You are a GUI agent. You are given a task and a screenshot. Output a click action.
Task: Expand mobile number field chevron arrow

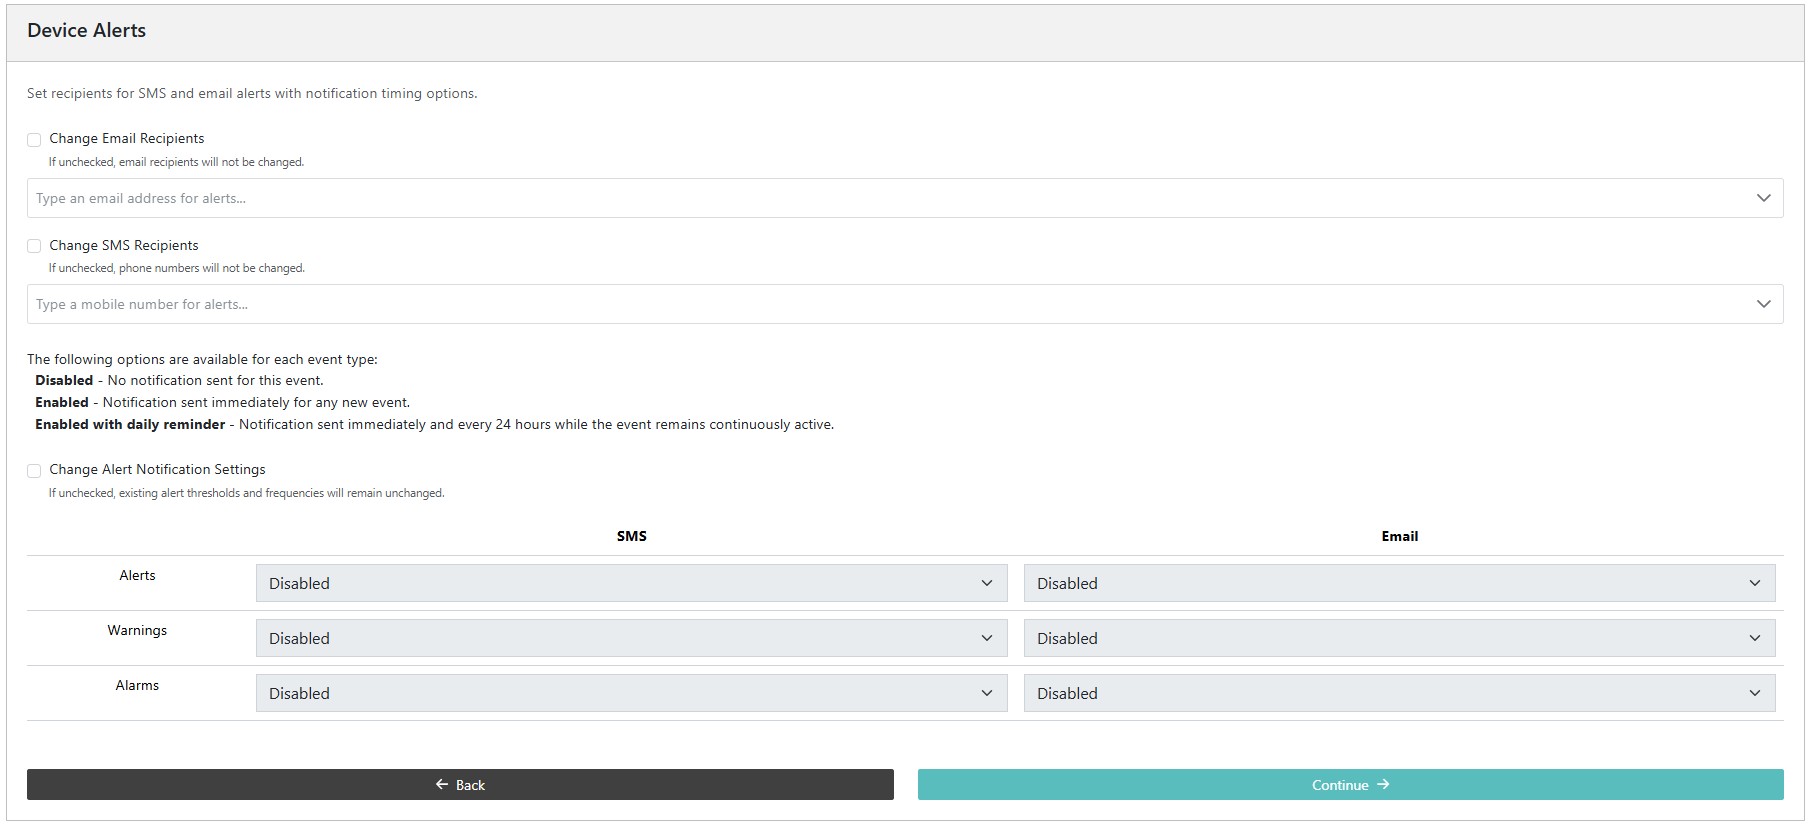(x=1763, y=304)
